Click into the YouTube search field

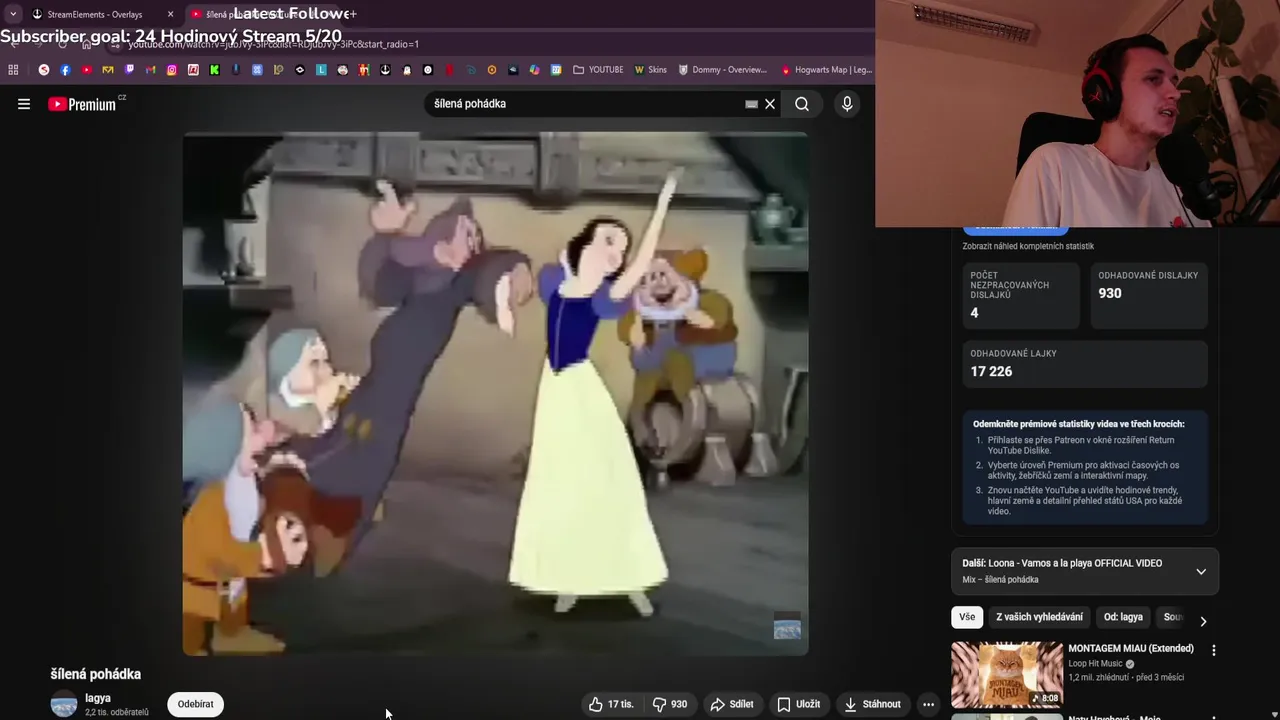point(585,104)
